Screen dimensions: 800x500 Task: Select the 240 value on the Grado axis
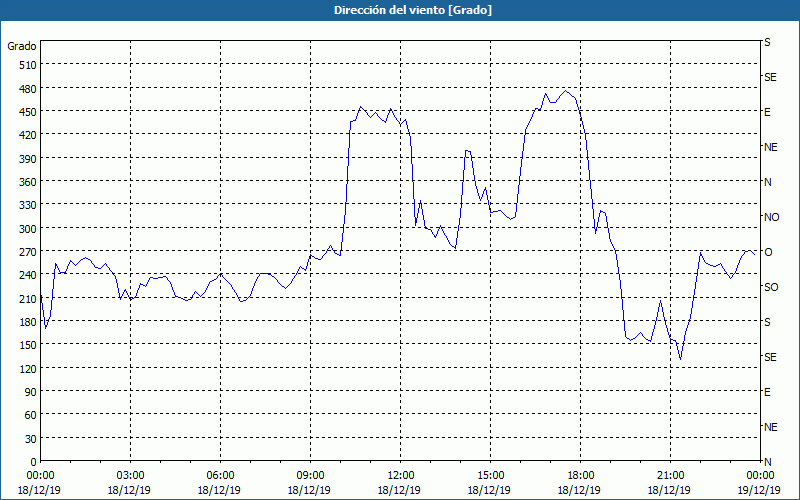pos(29,275)
